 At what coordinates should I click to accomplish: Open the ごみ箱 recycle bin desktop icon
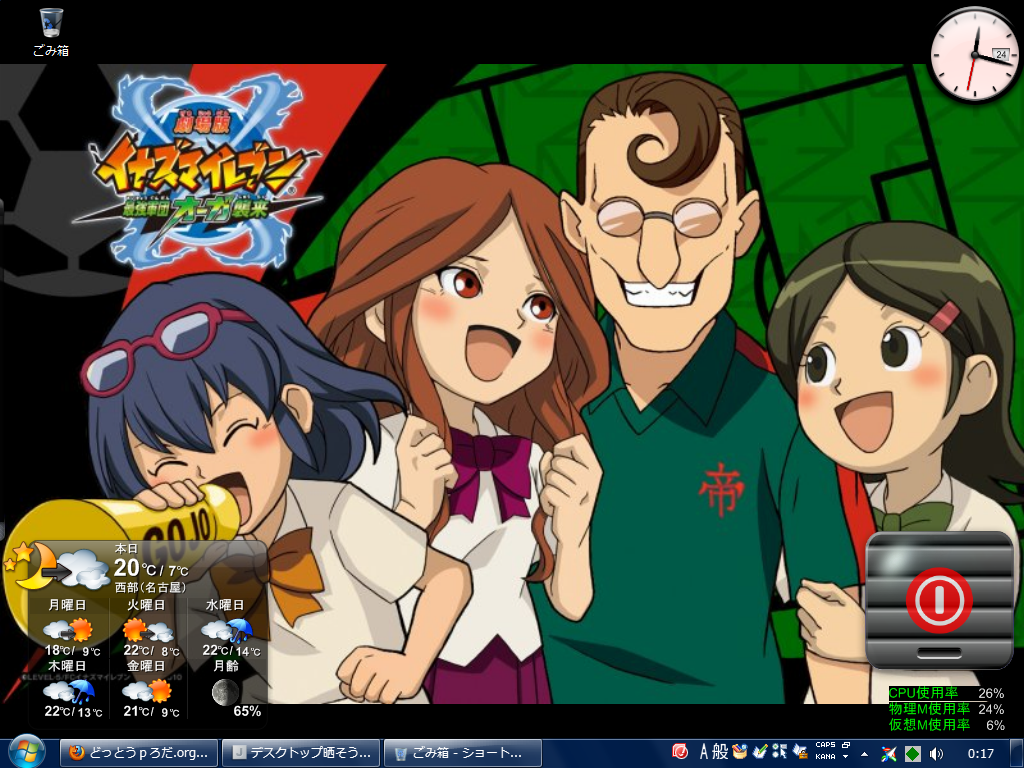[x=51, y=32]
